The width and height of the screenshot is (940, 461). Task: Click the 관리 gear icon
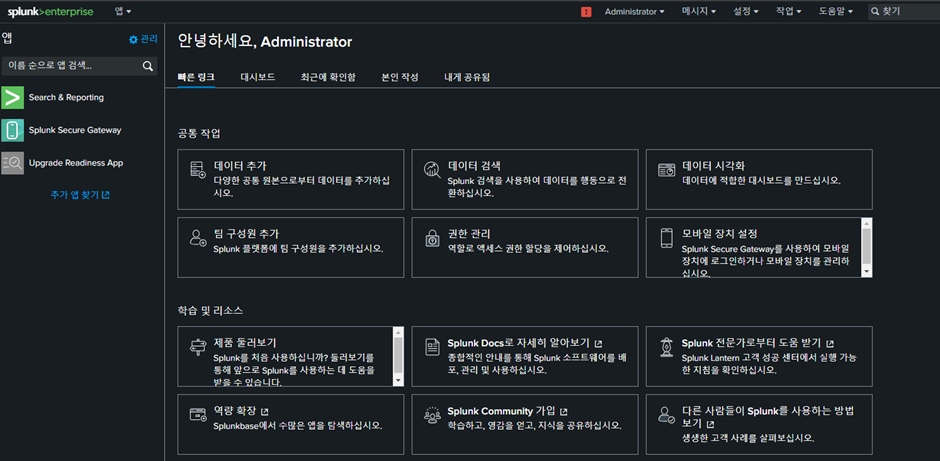pos(134,39)
